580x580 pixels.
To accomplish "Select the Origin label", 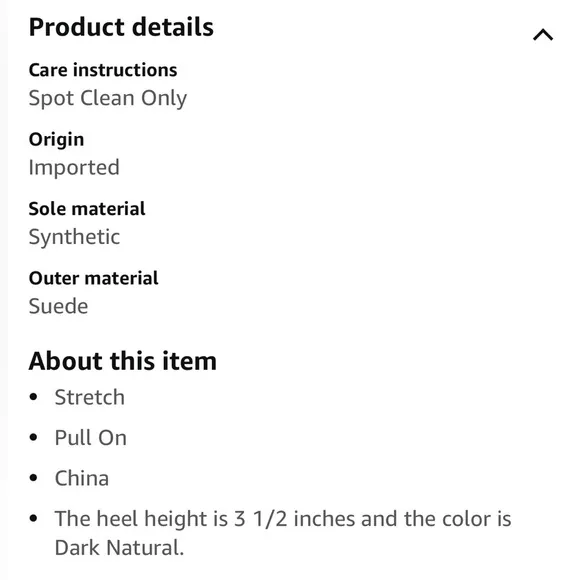I will (56, 140).
